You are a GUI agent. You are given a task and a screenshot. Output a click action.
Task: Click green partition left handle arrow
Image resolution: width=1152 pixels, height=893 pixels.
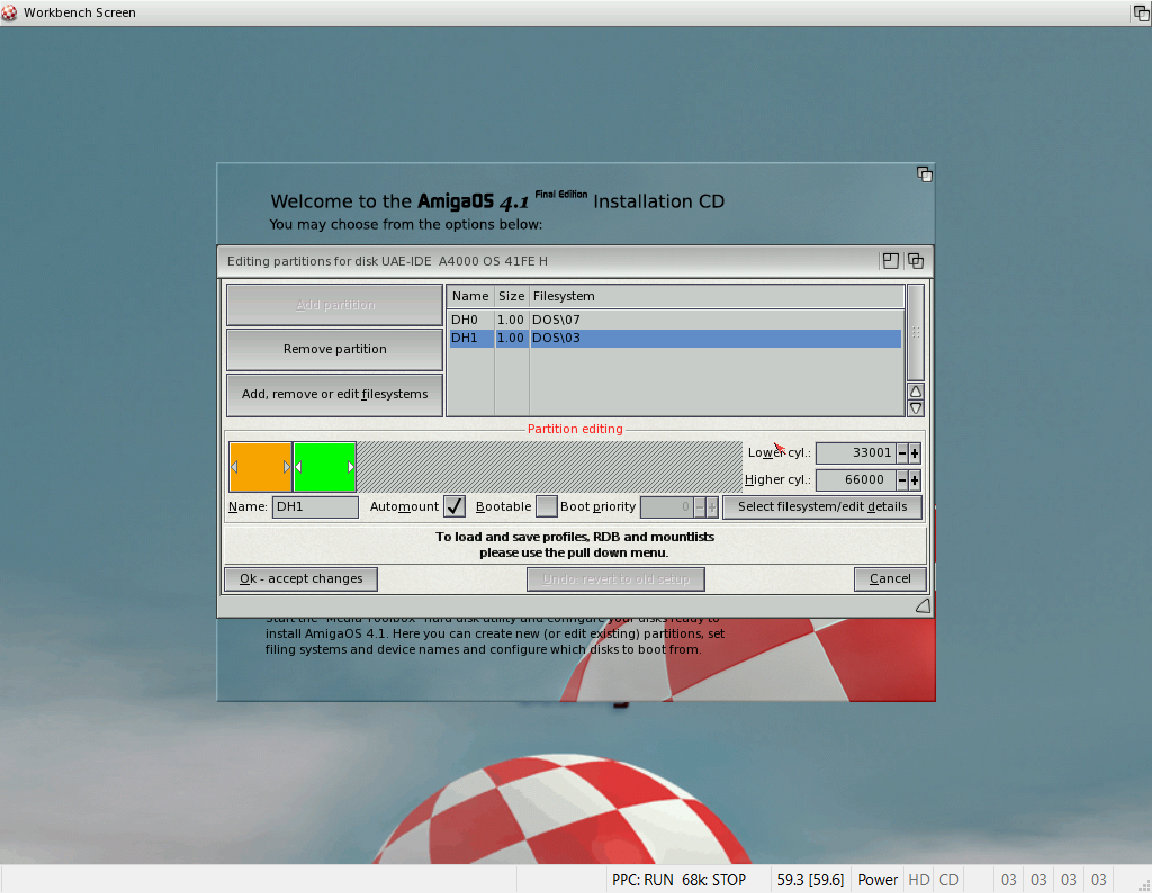click(299, 467)
